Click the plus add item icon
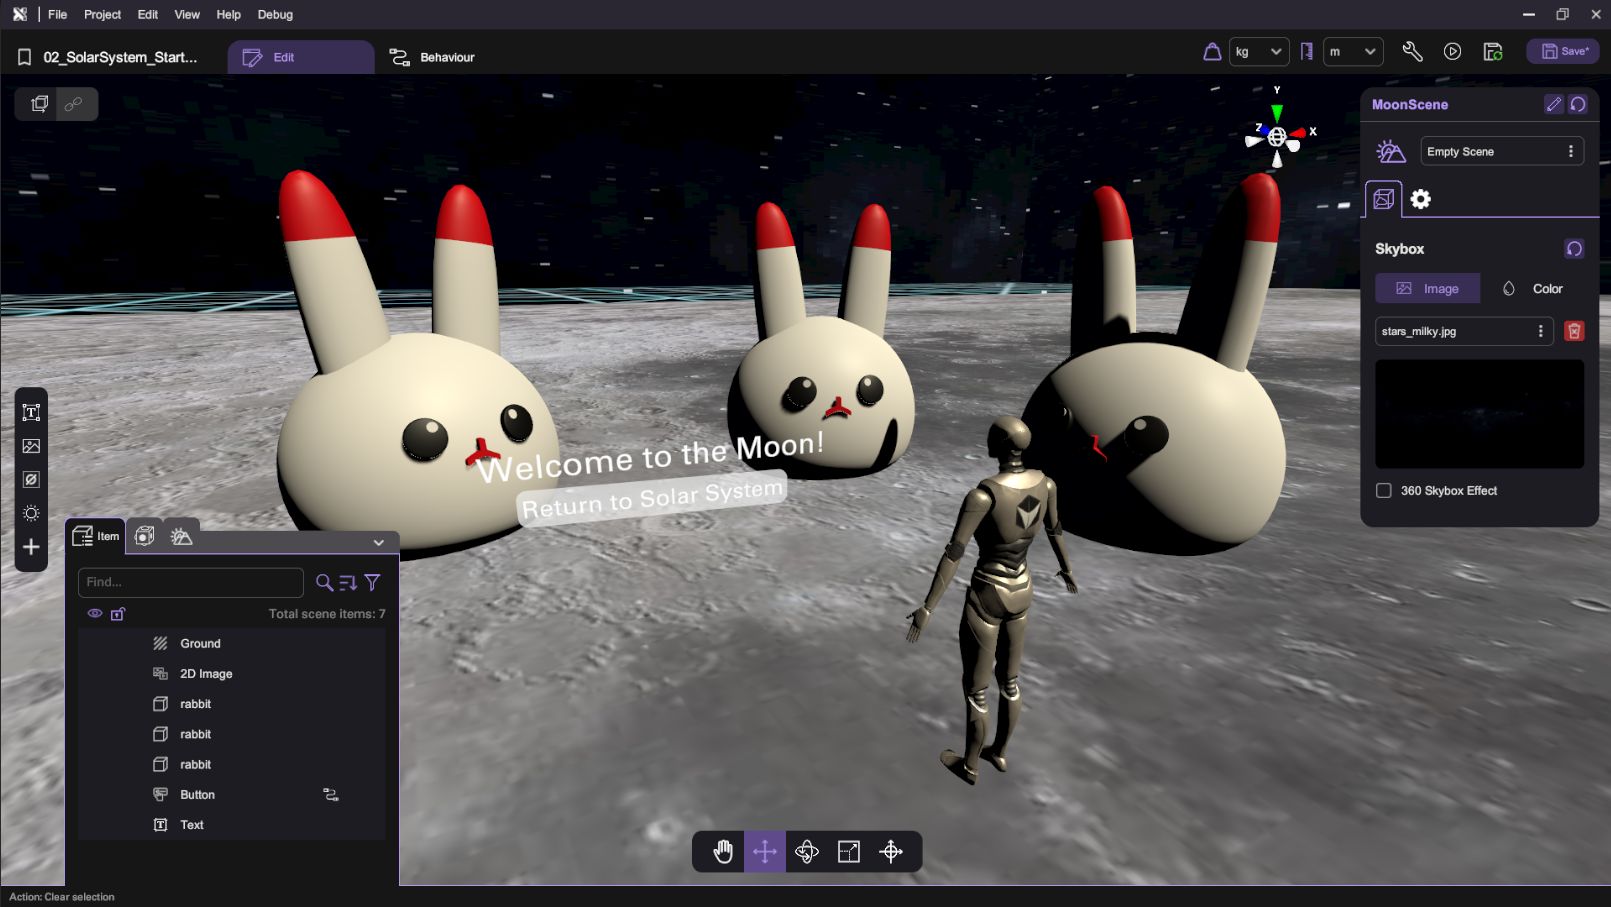The image size is (1611, 907). tap(31, 547)
